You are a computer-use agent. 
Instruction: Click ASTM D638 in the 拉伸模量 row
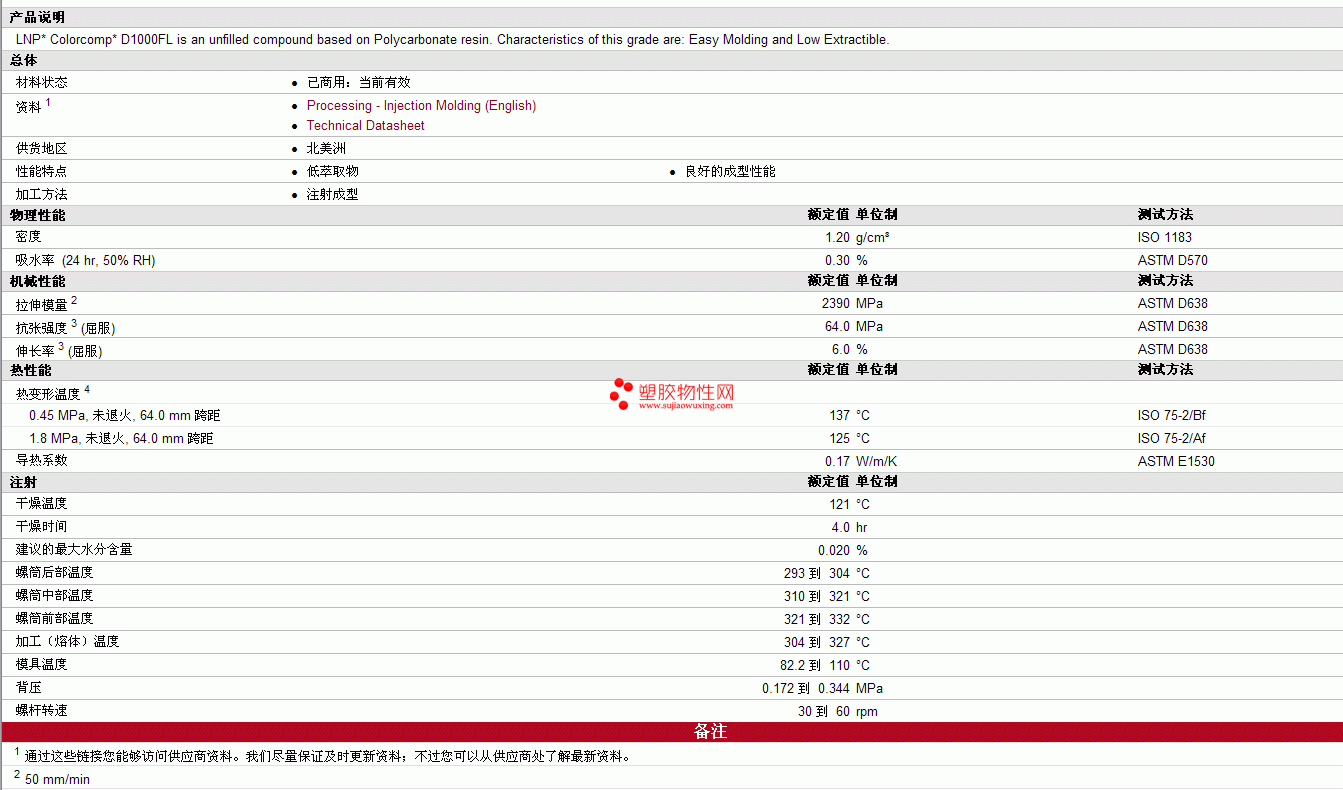pos(1173,304)
